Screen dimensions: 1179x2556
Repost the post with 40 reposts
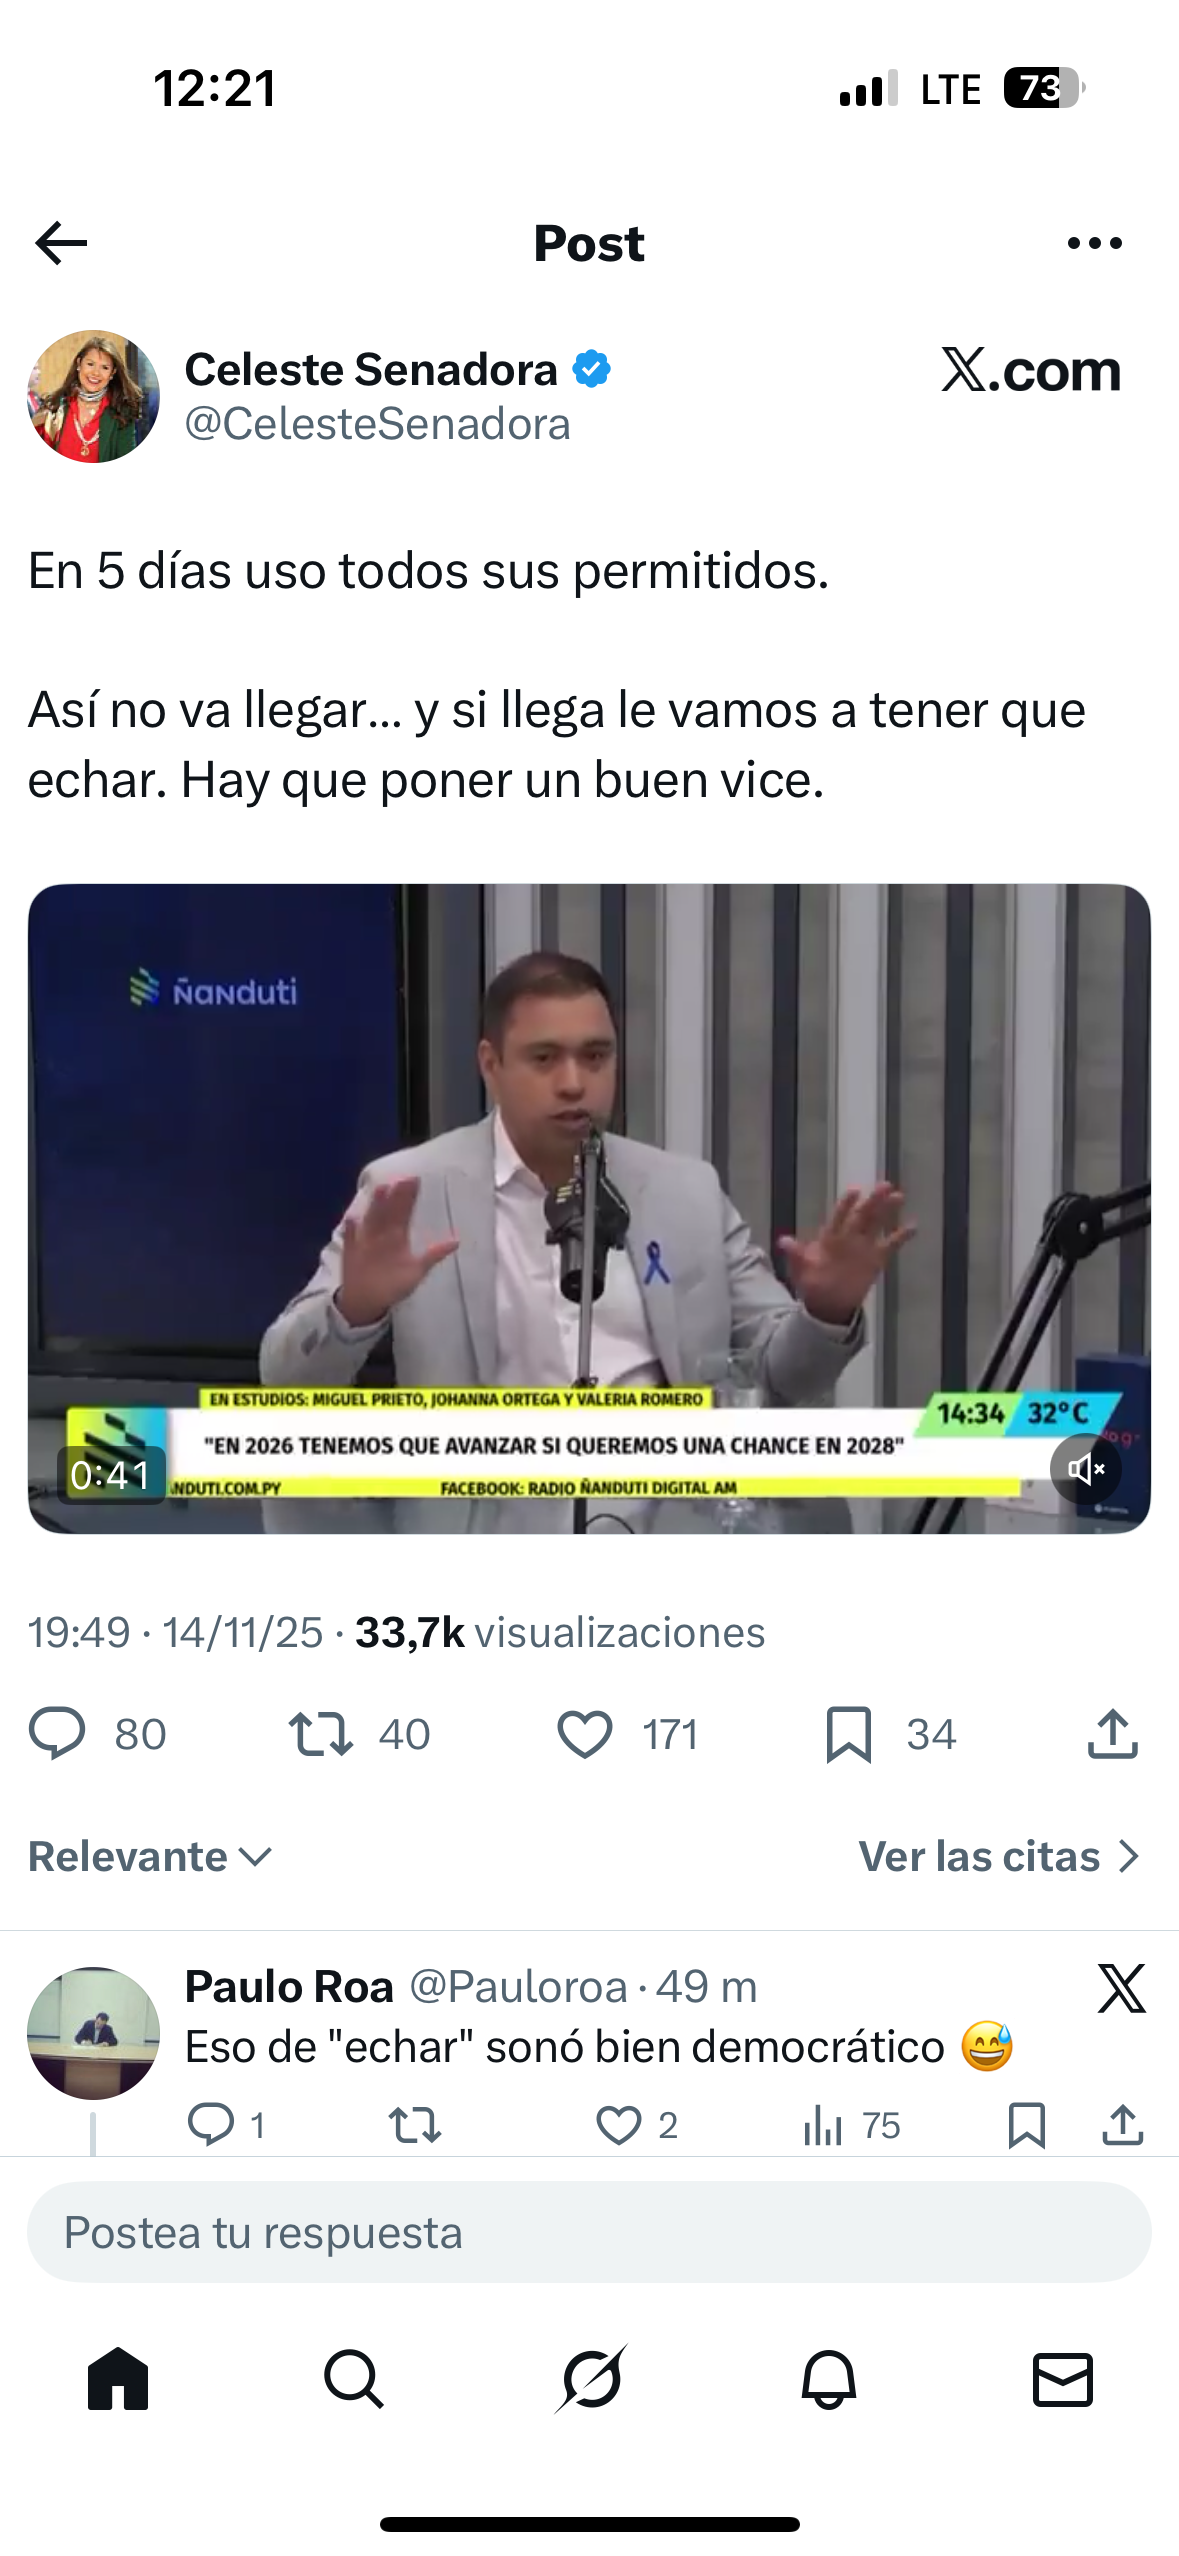coord(320,1733)
